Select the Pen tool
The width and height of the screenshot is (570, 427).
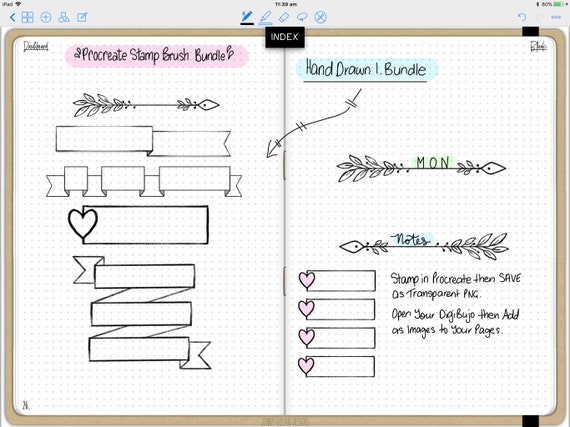click(247, 17)
